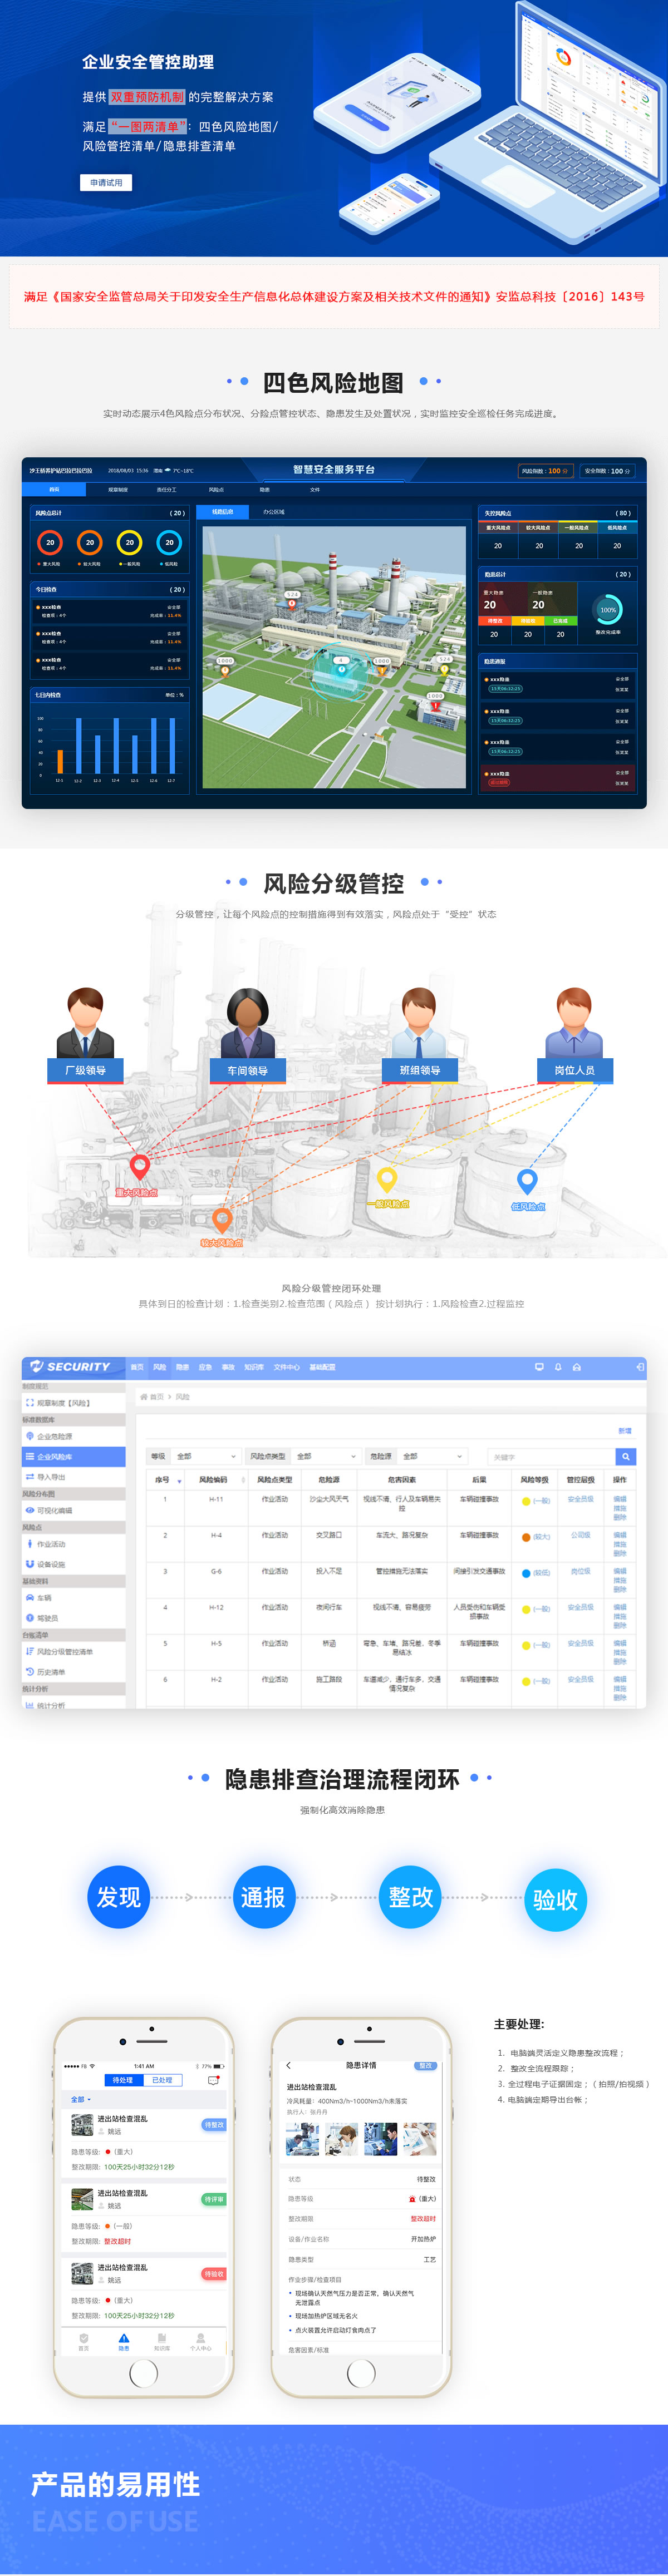
Task: Open the 知识库 tab in the SECURITY nav bar
Action: tap(254, 1367)
